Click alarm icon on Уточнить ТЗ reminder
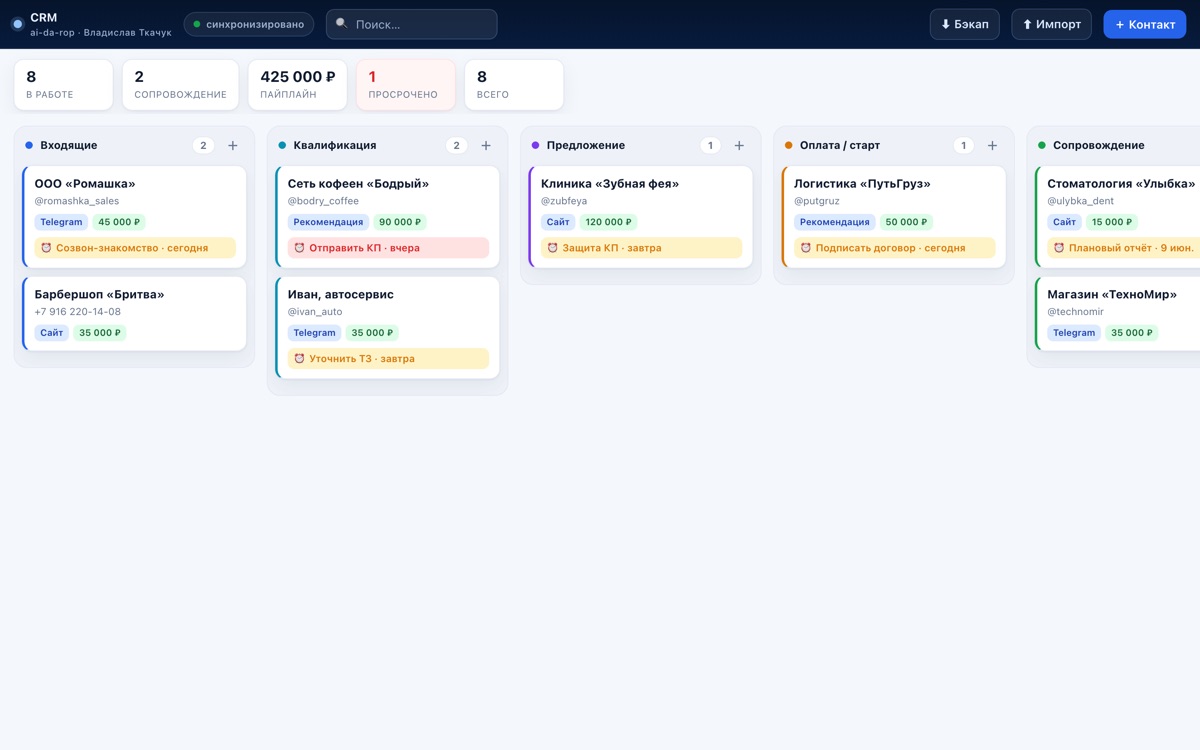 pos(299,359)
